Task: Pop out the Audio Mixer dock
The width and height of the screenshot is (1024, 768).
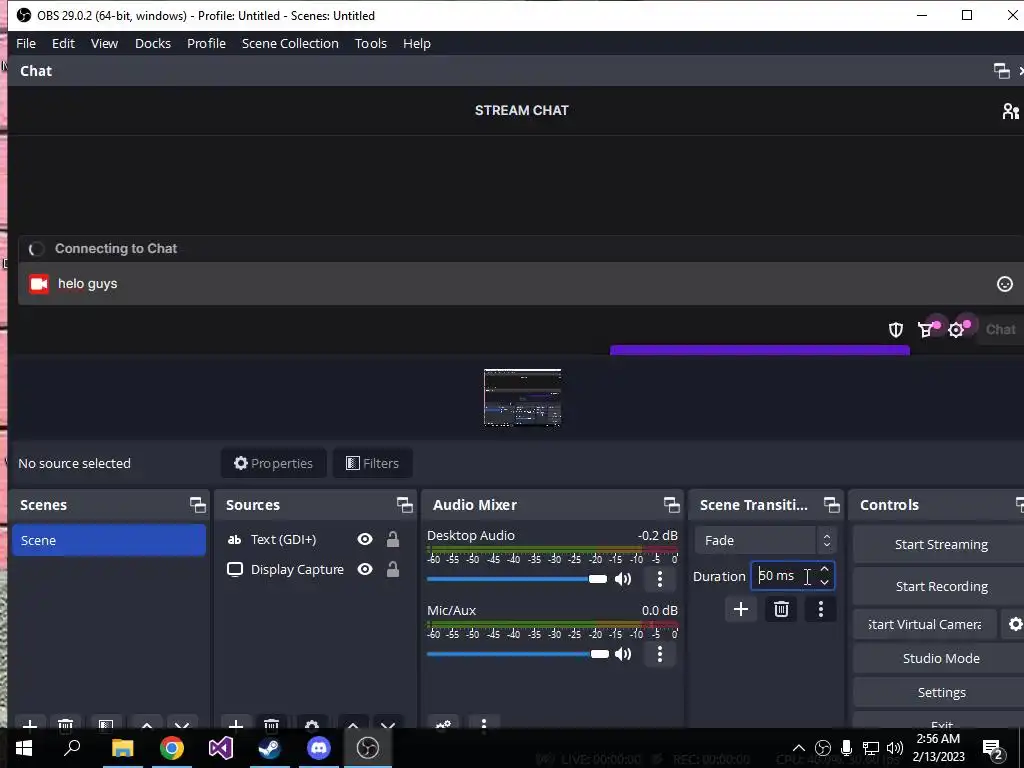Action: coord(671,505)
